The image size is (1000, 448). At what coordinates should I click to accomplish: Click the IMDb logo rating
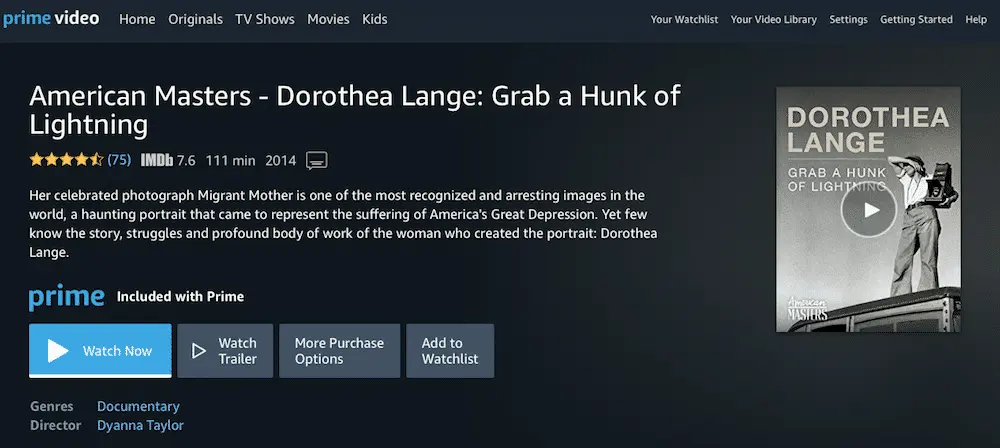click(x=168, y=160)
